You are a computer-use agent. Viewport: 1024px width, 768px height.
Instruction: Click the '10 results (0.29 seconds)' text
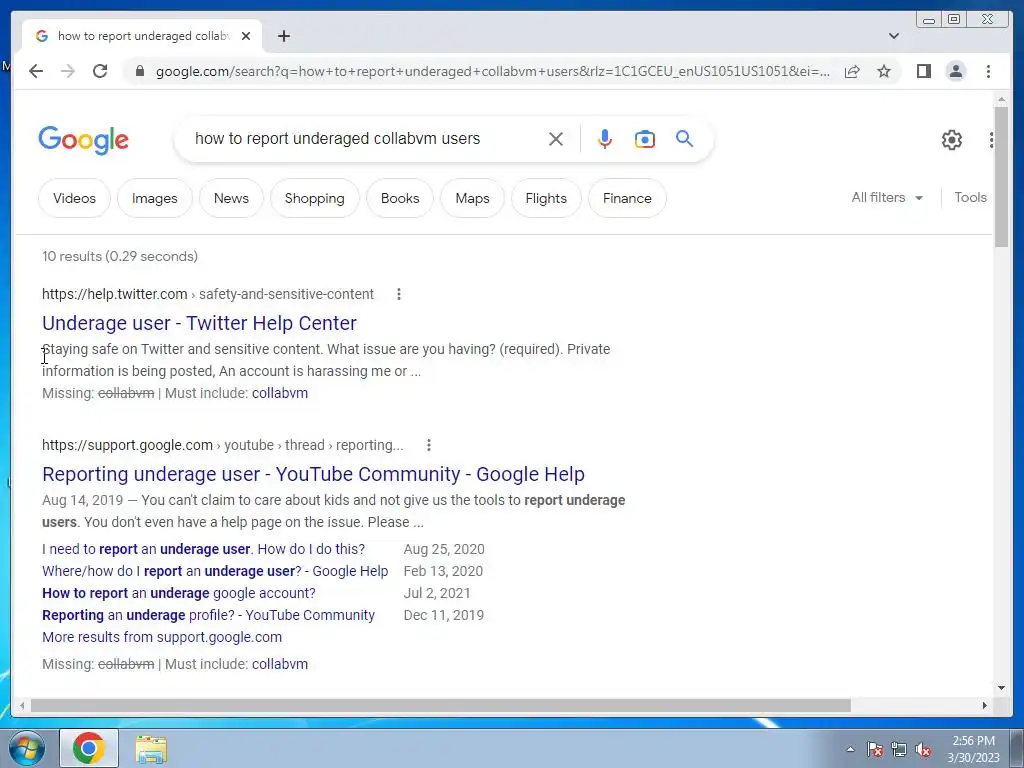pos(120,257)
